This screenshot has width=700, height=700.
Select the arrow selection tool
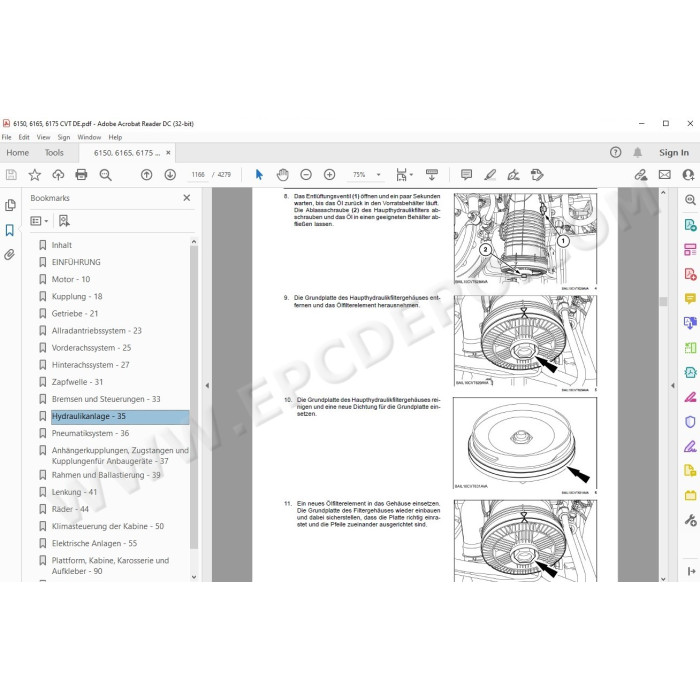259,175
